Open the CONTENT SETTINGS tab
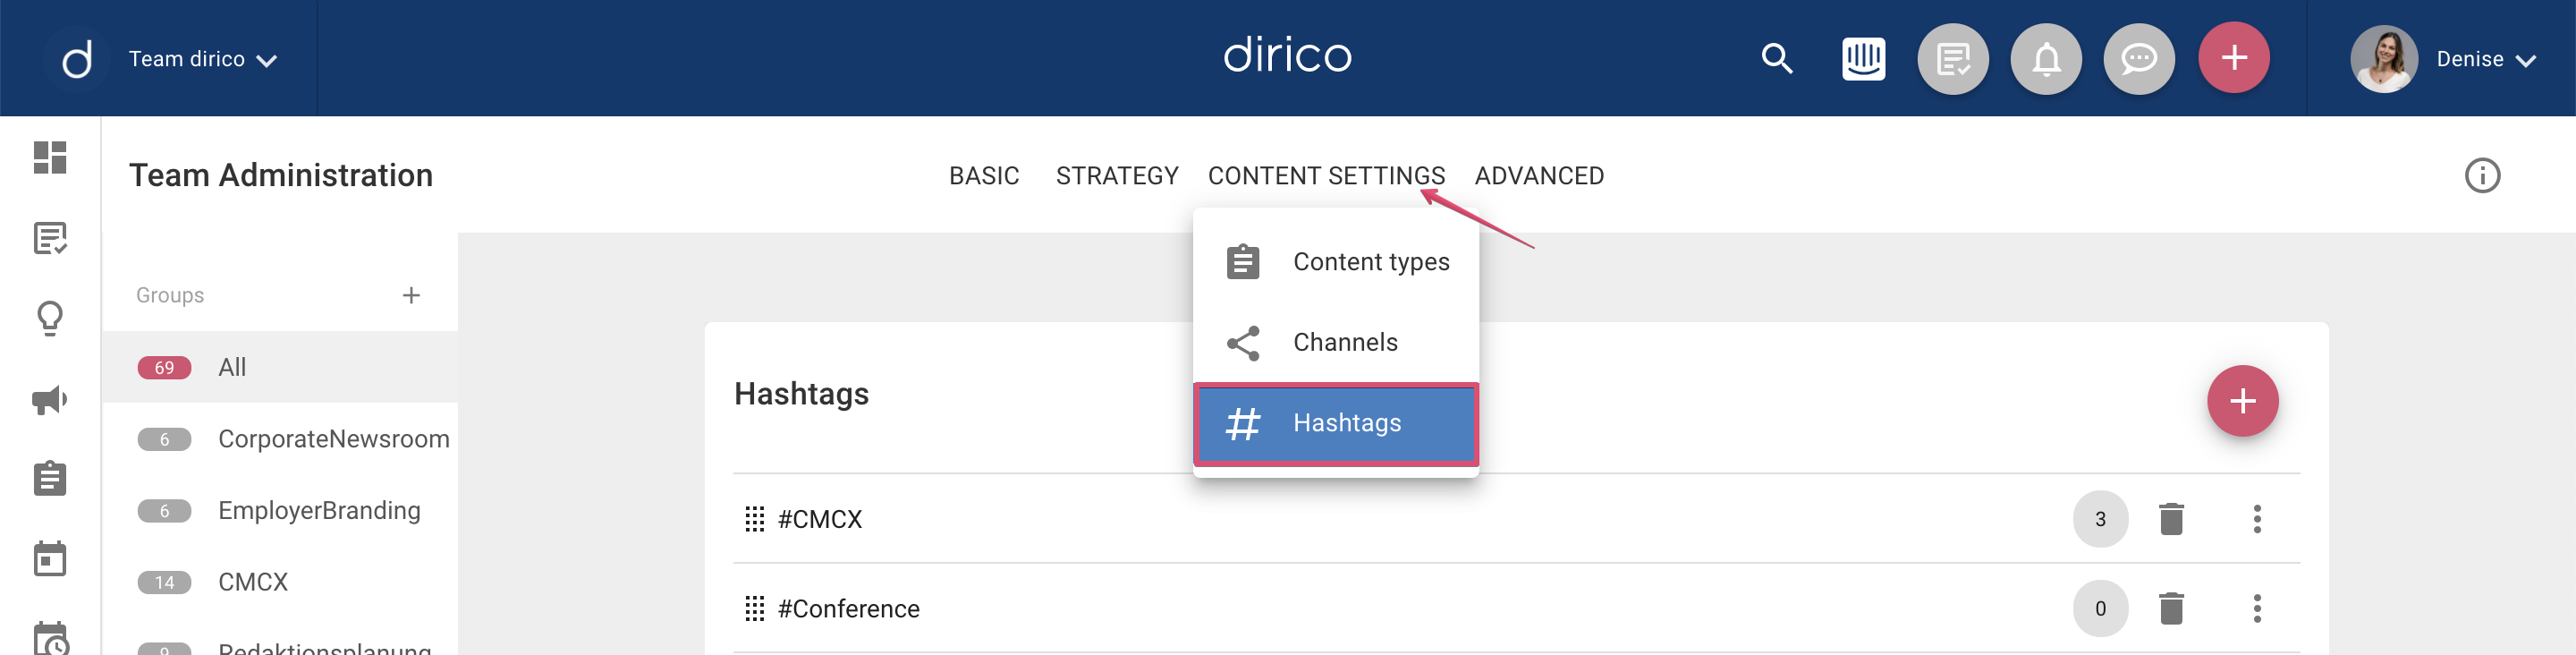Image resolution: width=2576 pixels, height=655 pixels. (1326, 176)
